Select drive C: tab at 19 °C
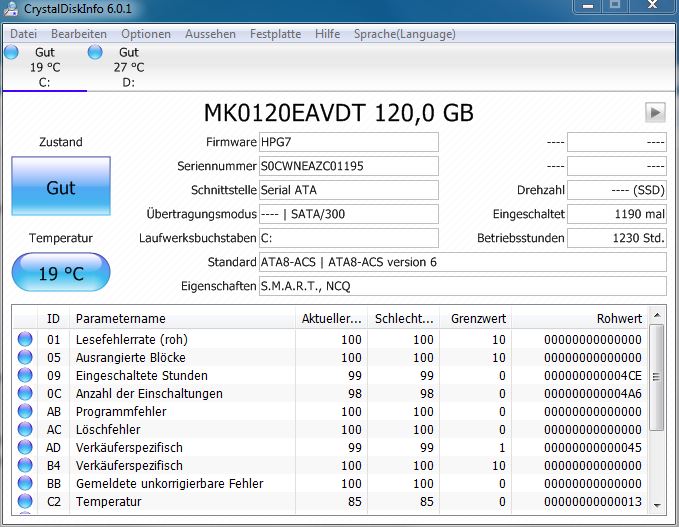The image size is (679, 527). click(45, 67)
